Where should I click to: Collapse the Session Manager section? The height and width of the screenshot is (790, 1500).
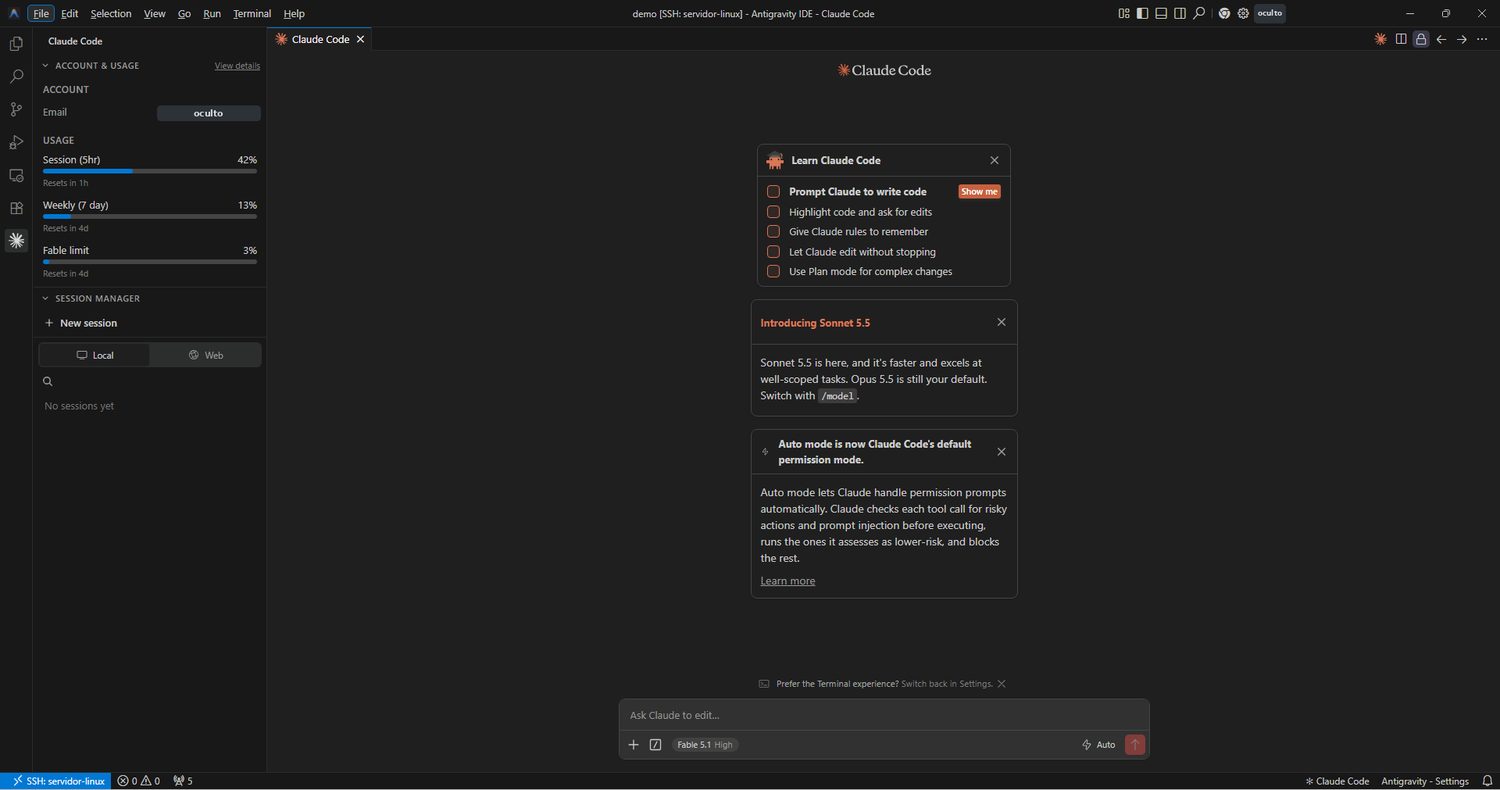tap(91, 298)
